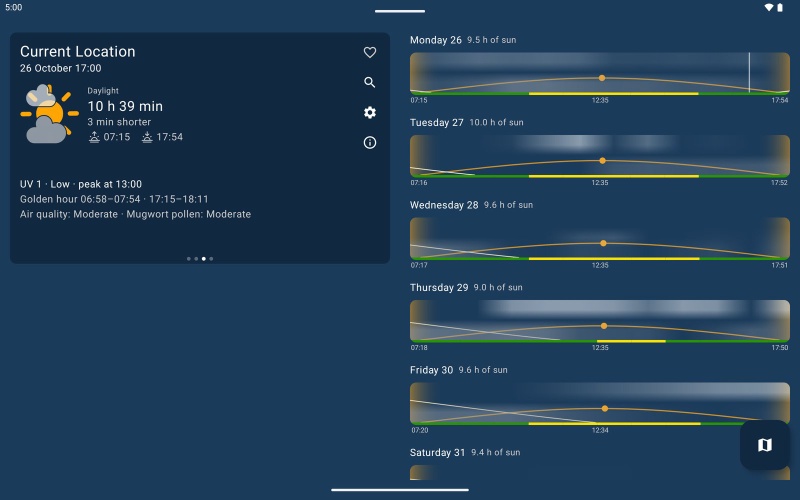Click the 'Thursday 29' heading
This screenshot has width=800, height=500.
point(439,287)
